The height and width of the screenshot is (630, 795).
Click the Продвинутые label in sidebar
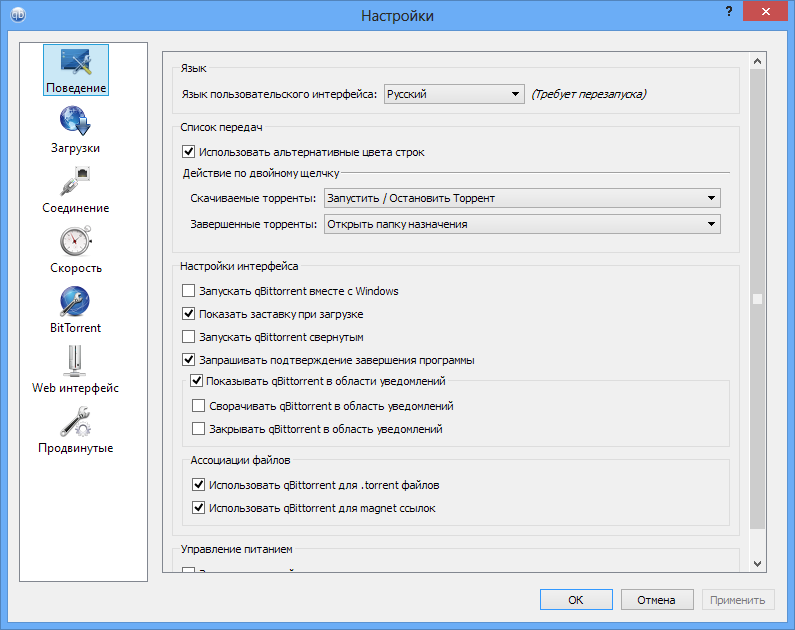76,448
